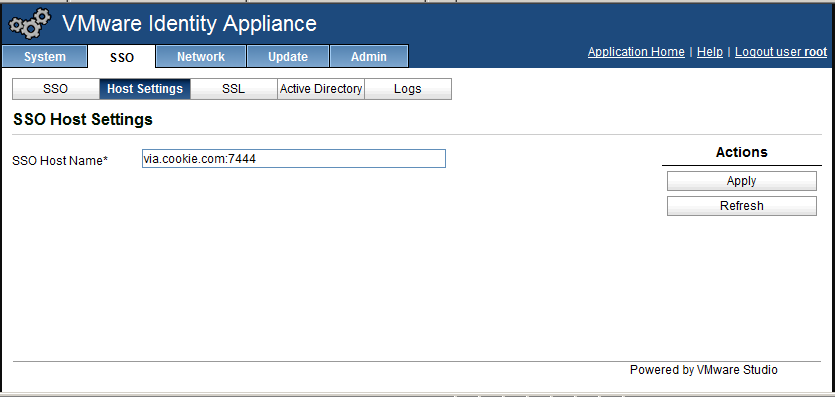Click the Application Home link

click(636, 52)
